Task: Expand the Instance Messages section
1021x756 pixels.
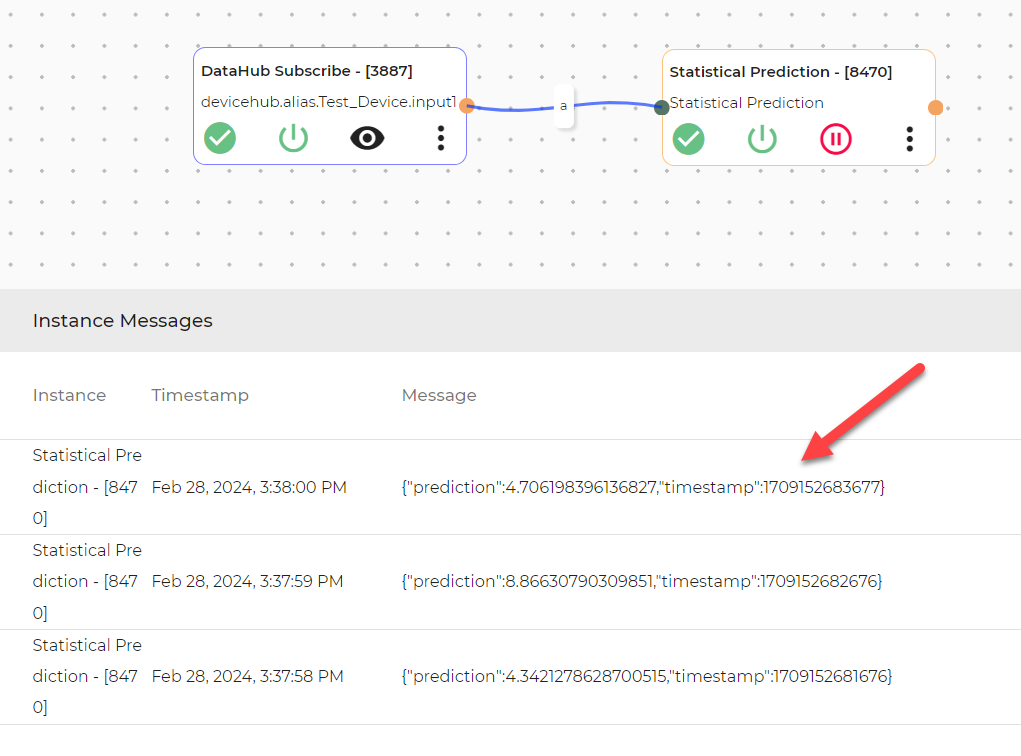Action: point(122,320)
